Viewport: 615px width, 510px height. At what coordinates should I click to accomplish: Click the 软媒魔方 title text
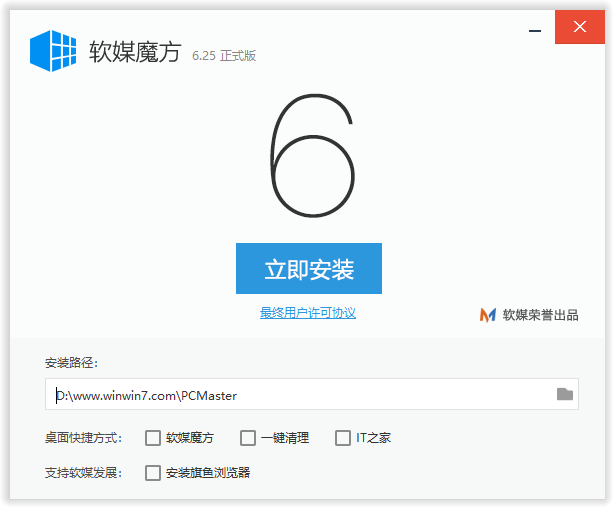tap(135, 52)
